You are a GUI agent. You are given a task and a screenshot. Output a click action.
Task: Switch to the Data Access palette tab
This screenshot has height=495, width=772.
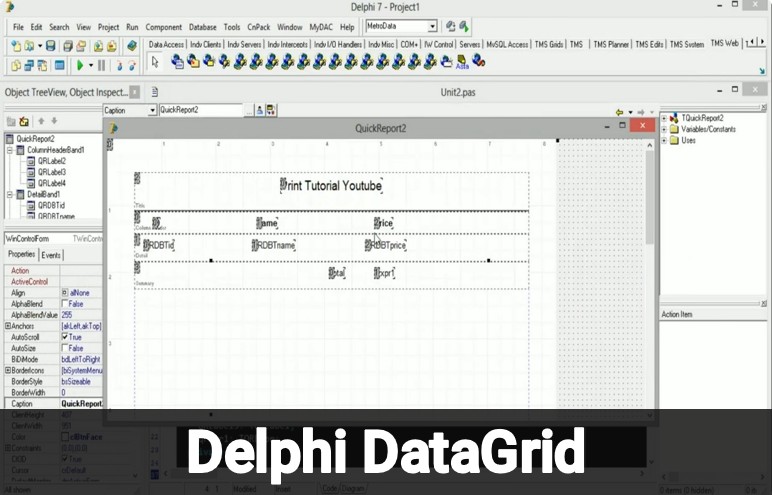[166, 44]
